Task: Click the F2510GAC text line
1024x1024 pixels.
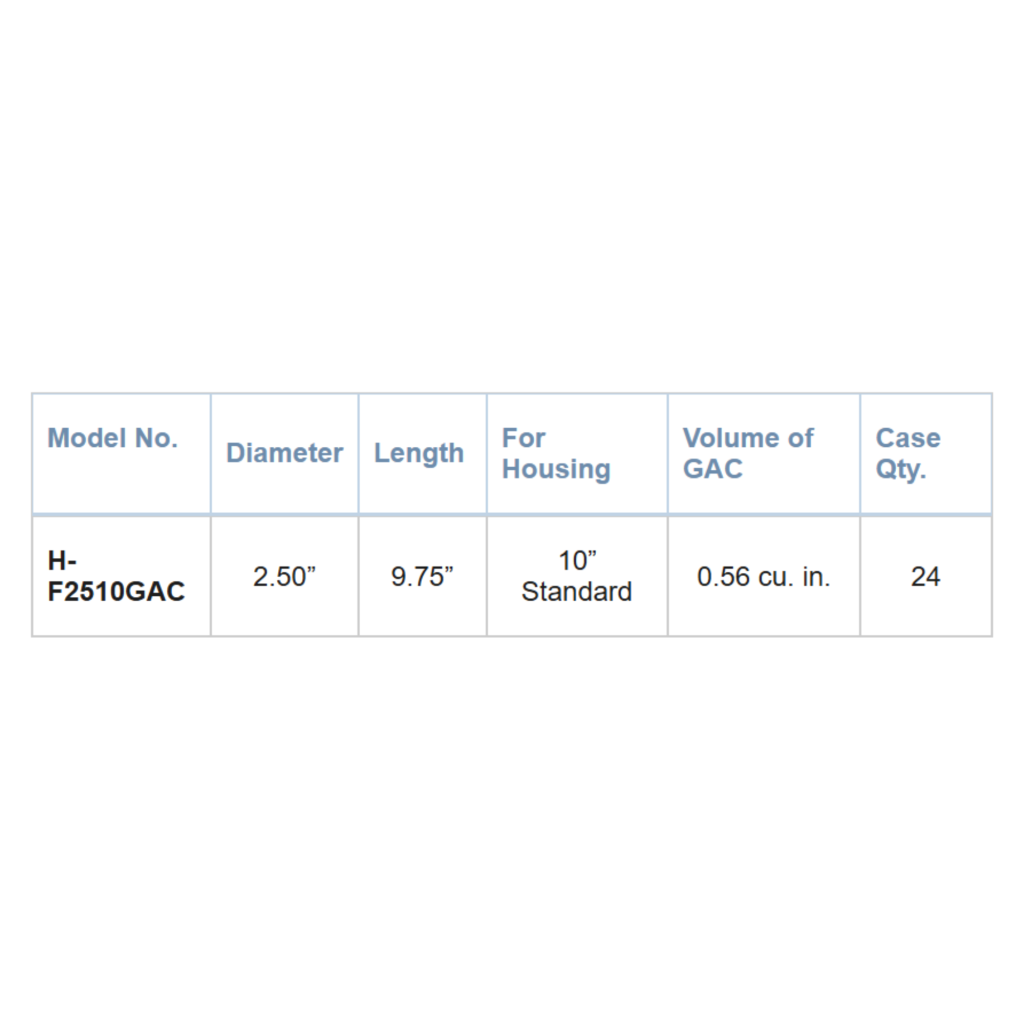Action: point(116,592)
